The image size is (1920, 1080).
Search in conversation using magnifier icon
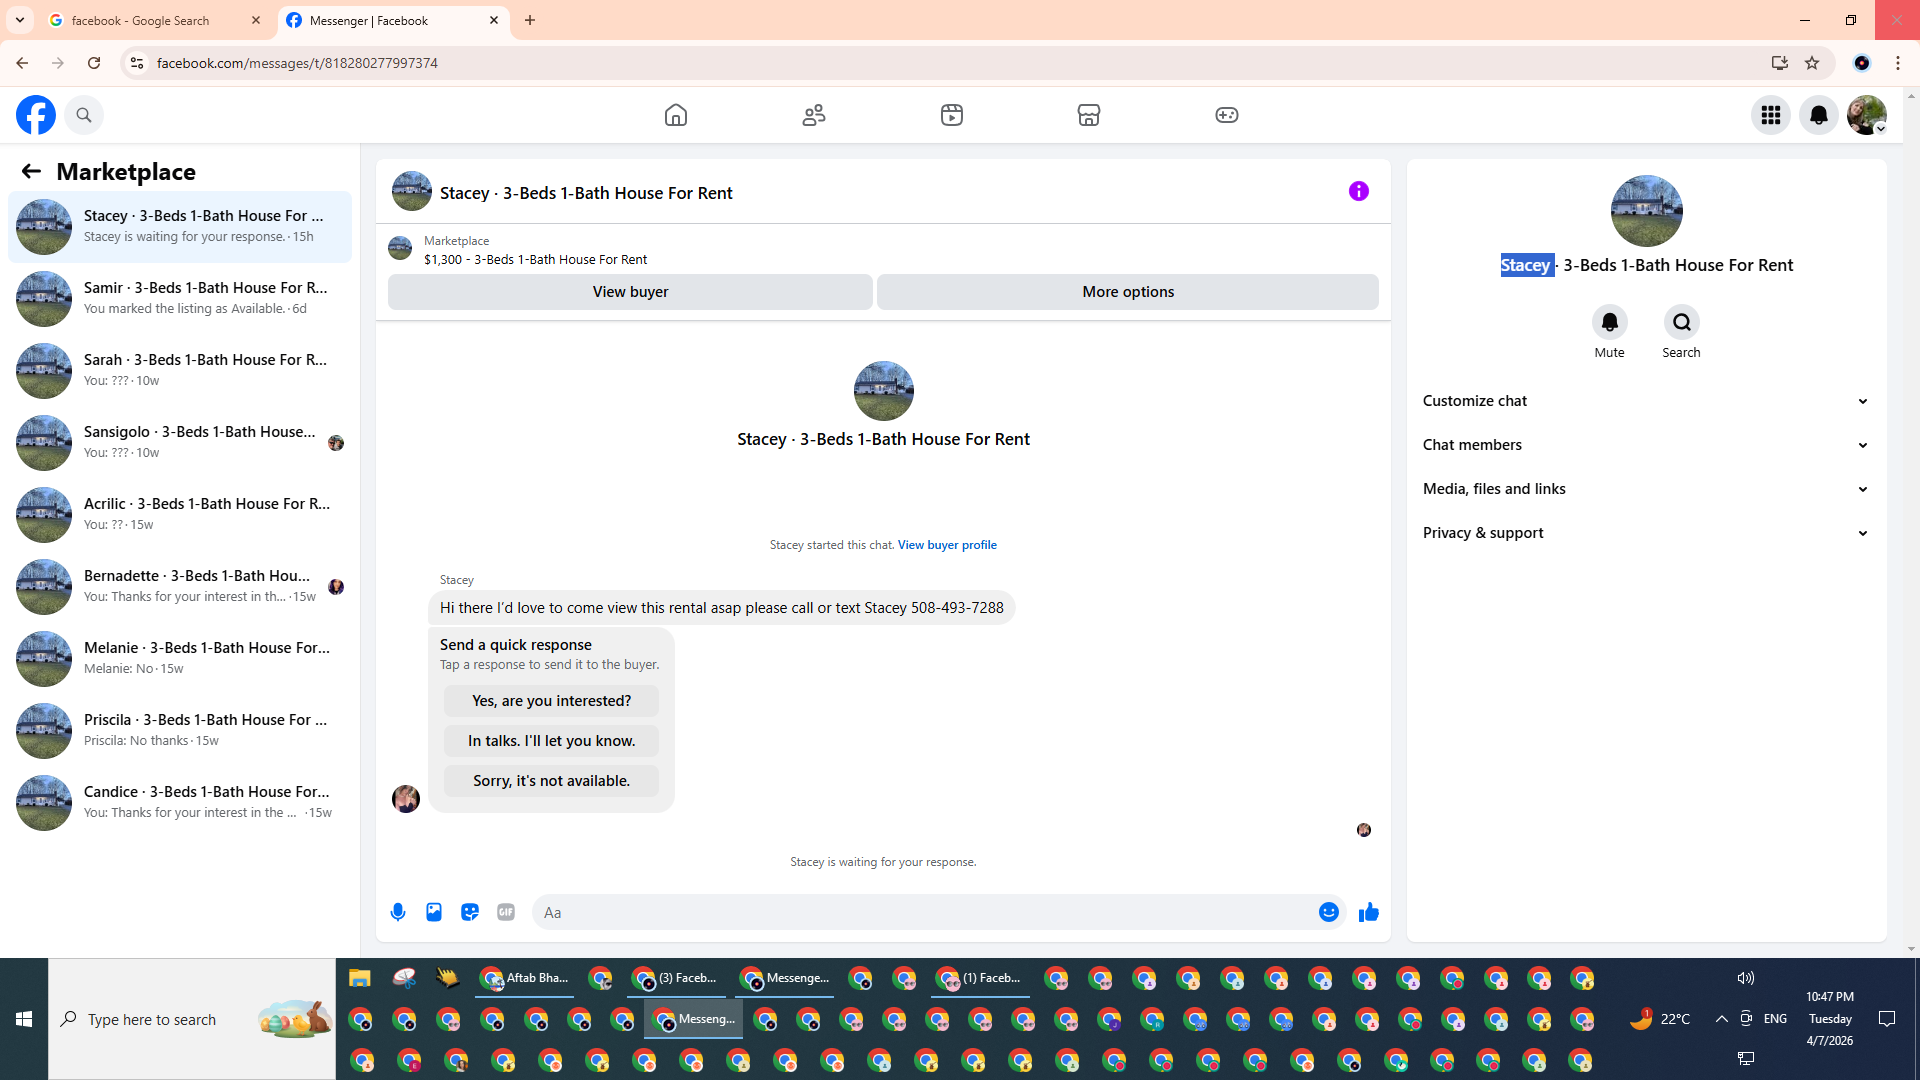(1681, 322)
